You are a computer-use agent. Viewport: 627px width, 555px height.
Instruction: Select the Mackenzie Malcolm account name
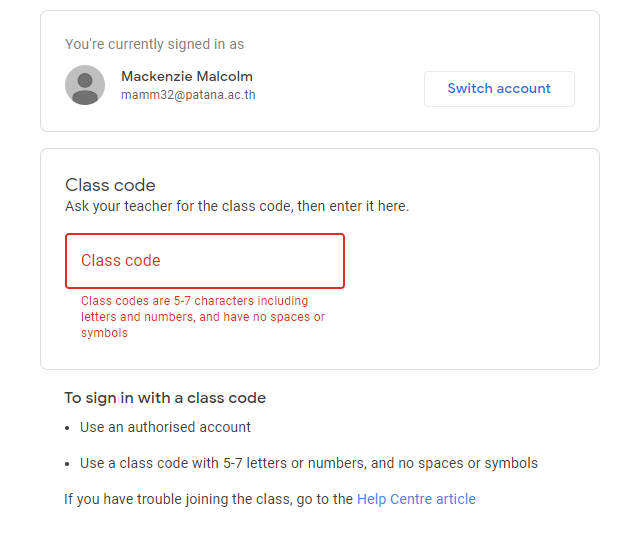pyautogui.click(x=187, y=76)
